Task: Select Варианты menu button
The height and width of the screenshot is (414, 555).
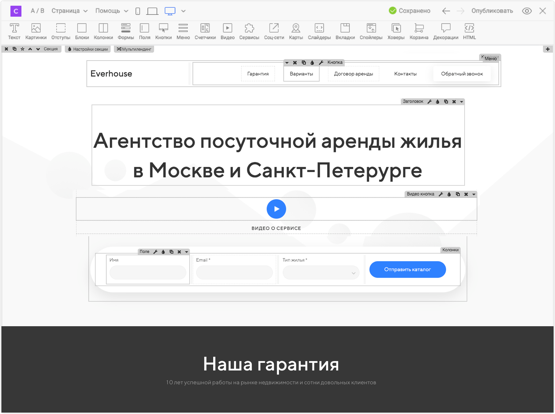Action: [301, 74]
